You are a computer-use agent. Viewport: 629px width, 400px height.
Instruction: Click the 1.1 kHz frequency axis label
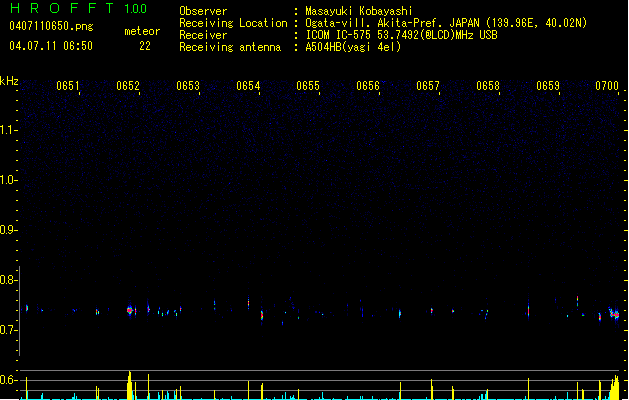pyautogui.click(x=8, y=130)
